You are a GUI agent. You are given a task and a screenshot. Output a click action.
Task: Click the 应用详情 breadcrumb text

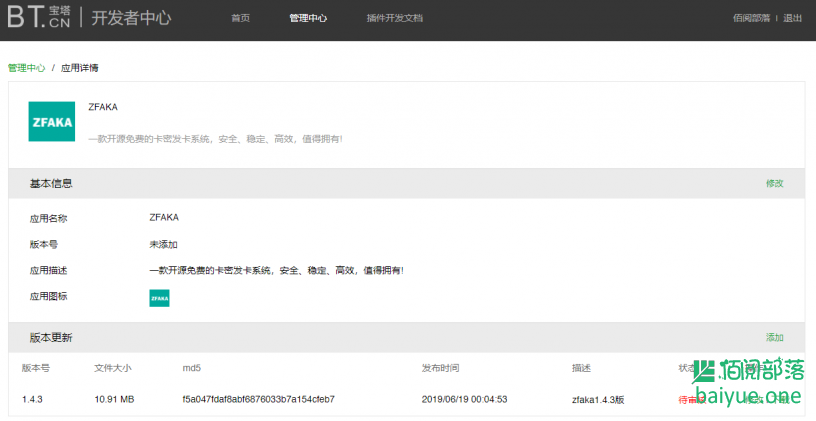coord(80,68)
